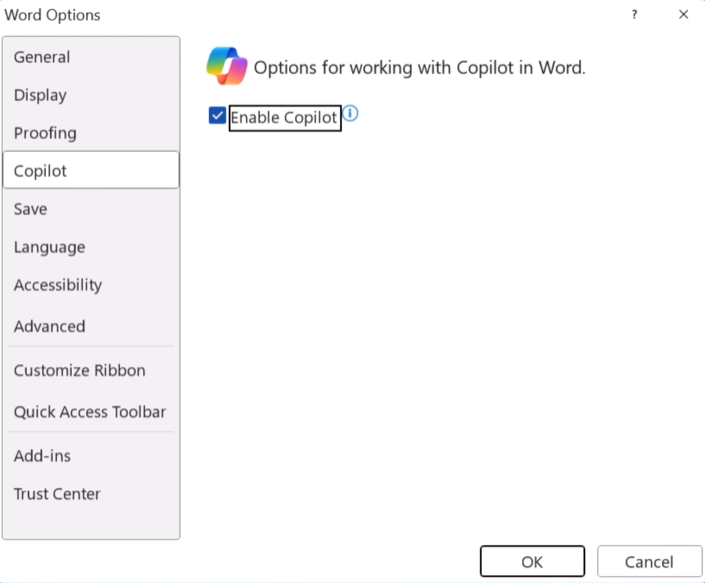This screenshot has height=583, width=705.
Task: Show the Accessibility options
Action: point(58,285)
